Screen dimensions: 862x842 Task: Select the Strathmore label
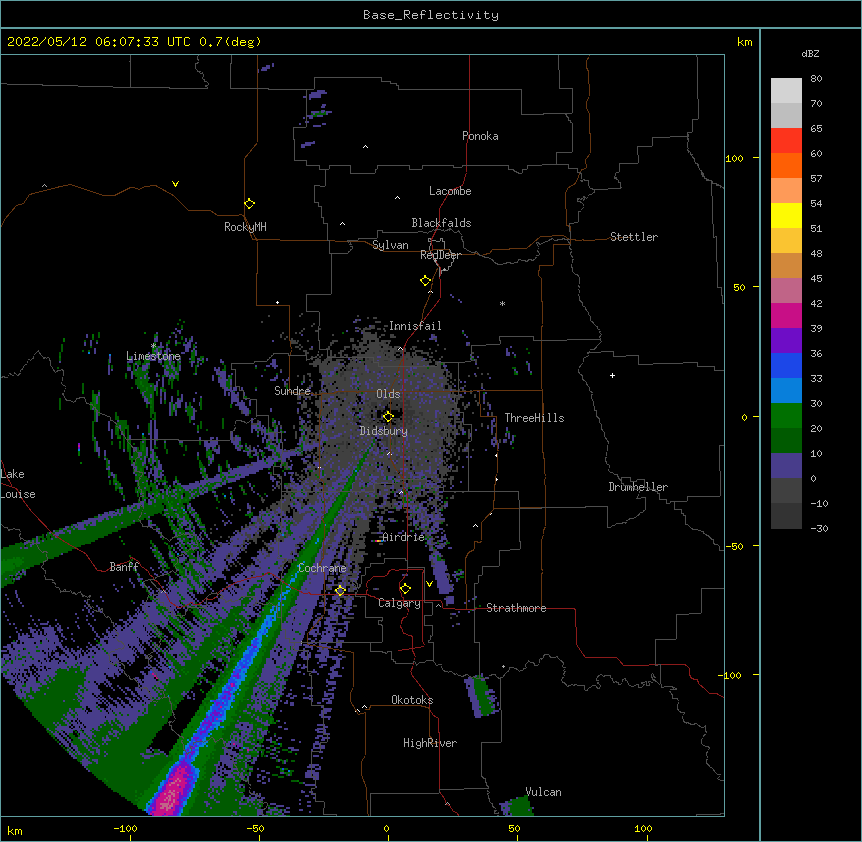click(x=516, y=608)
